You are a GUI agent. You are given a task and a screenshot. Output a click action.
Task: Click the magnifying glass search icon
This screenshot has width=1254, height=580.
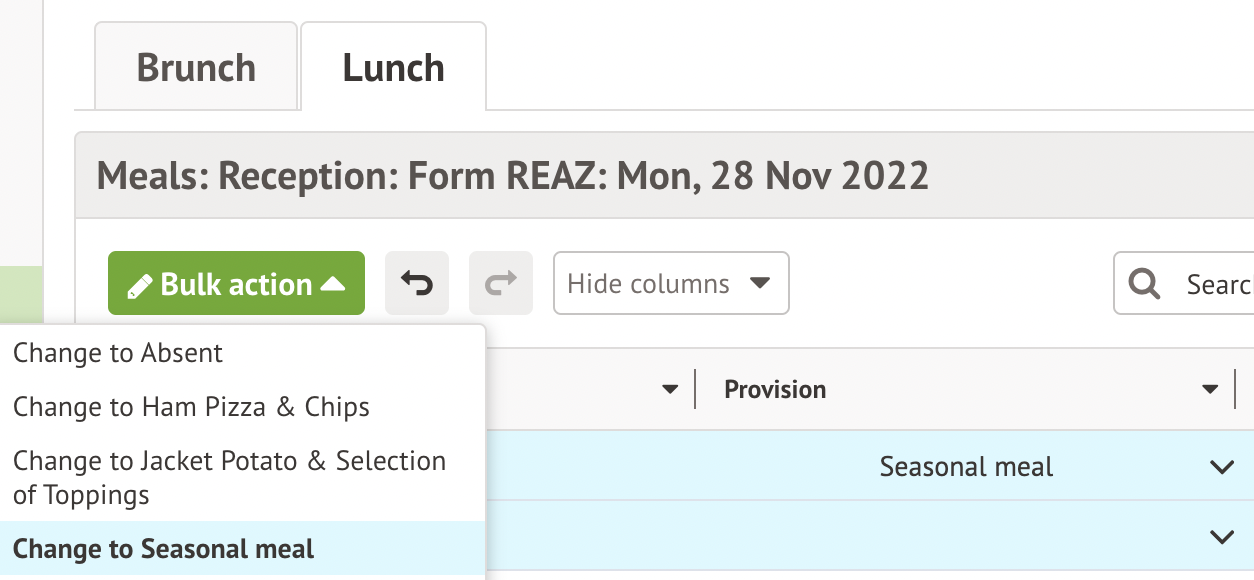(x=1143, y=284)
